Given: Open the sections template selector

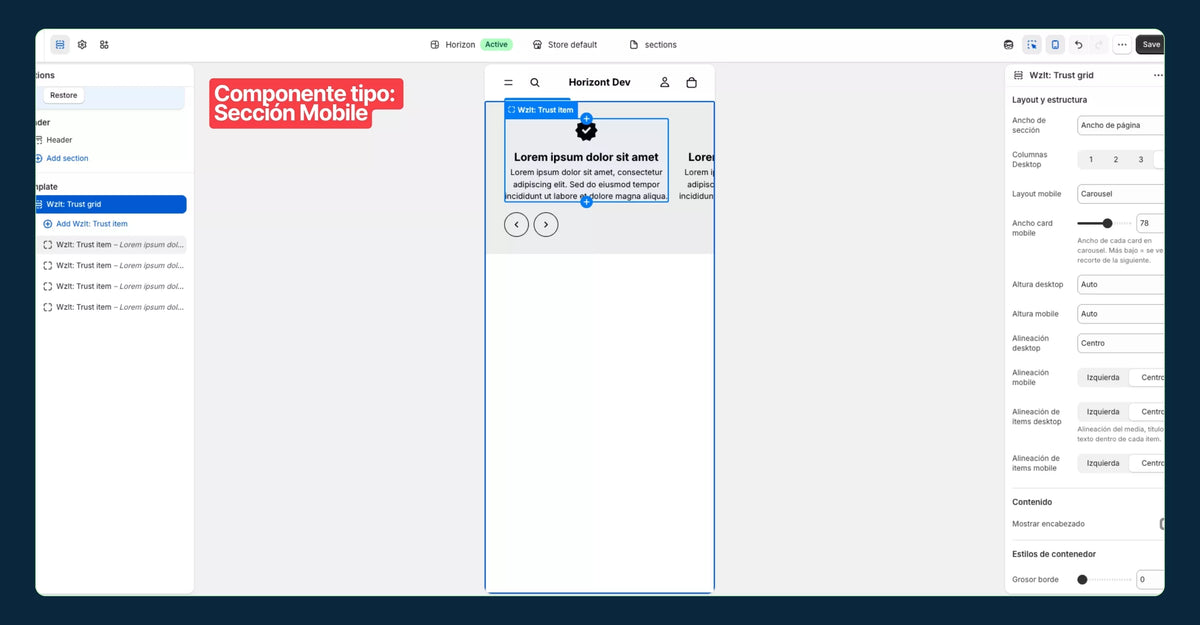Looking at the screenshot, I should point(654,45).
